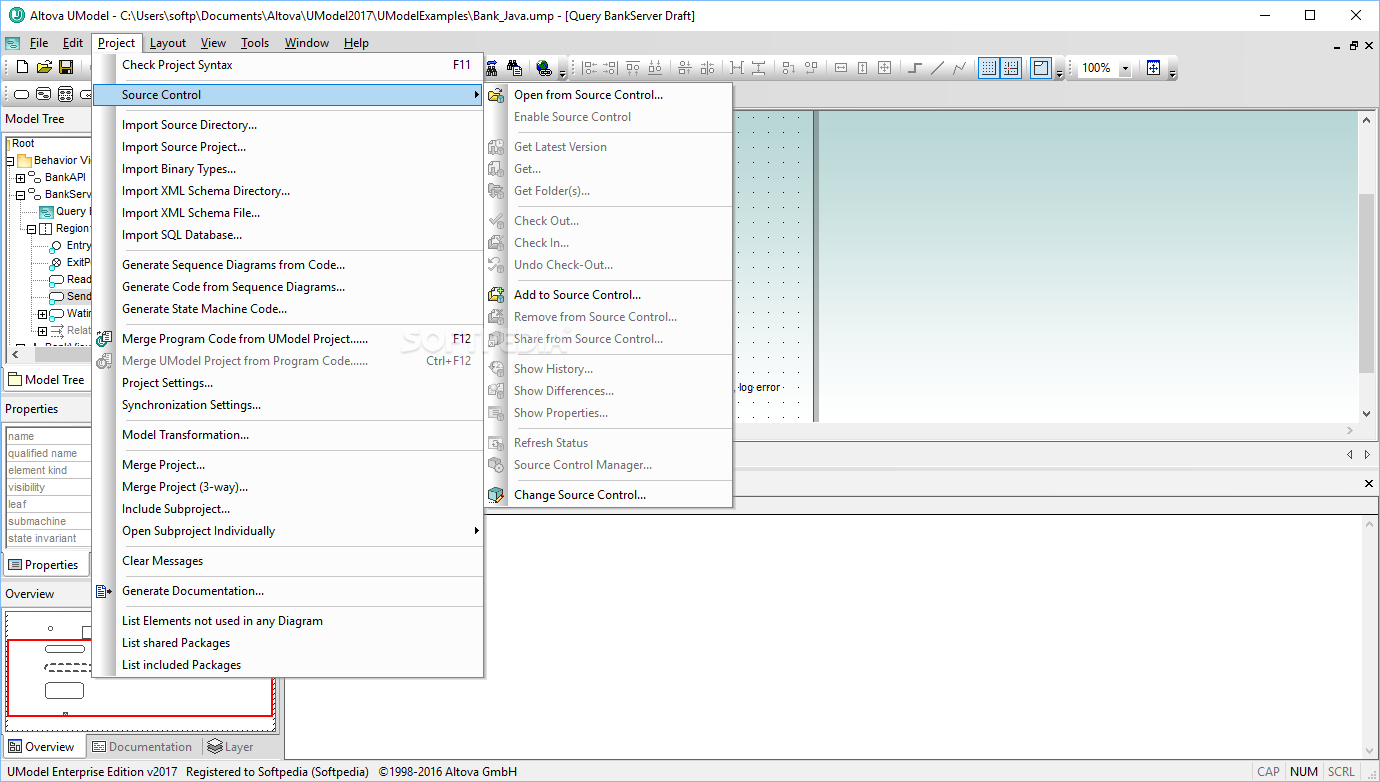The width and height of the screenshot is (1380, 782).
Task: Click the Fit diagram to window icon
Action: click(x=1153, y=68)
